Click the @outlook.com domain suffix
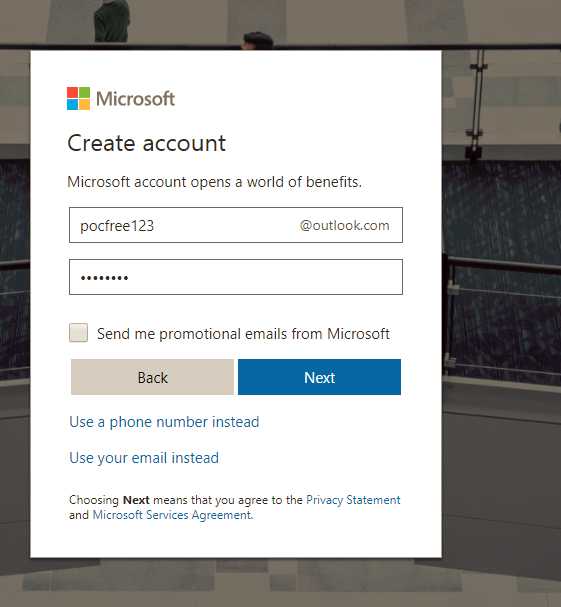Viewport: 561px width, 607px height. point(345,225)
